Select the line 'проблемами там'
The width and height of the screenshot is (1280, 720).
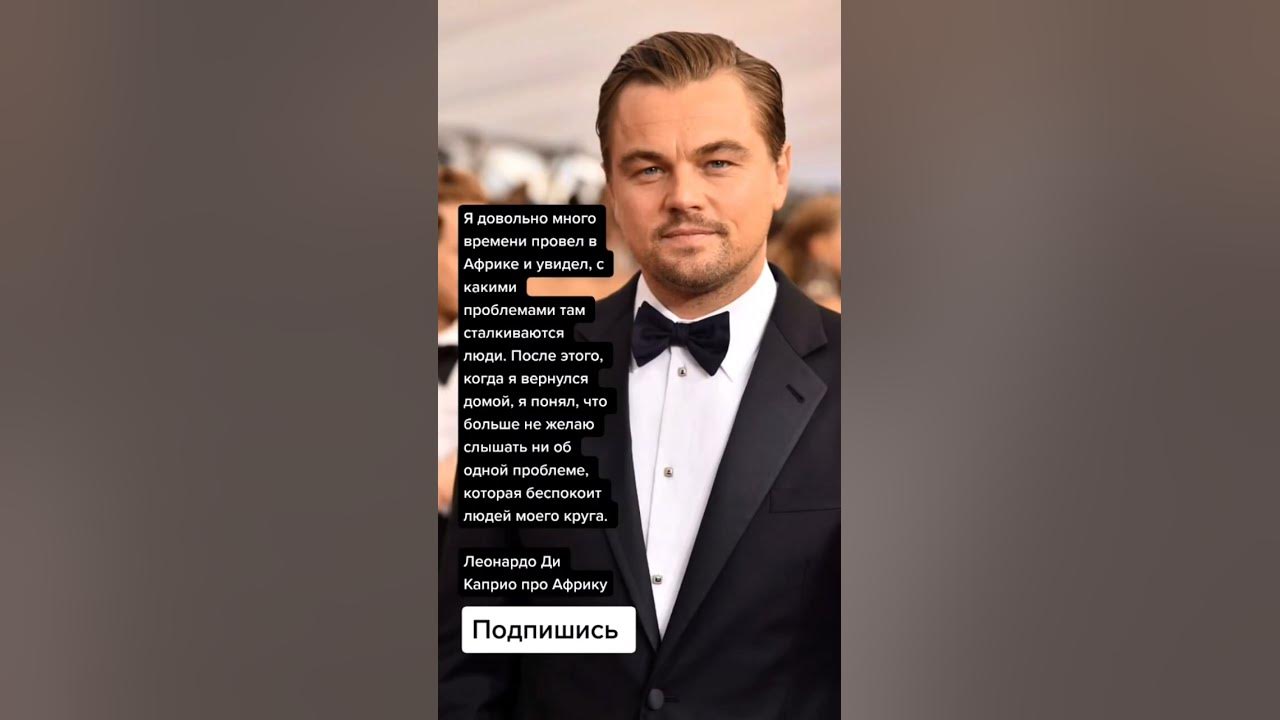525,310
